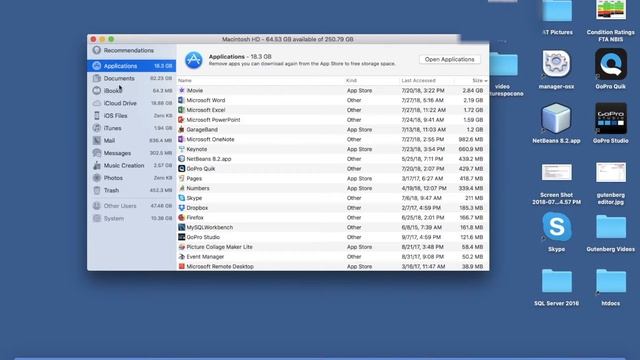Image resolution: width=640 pixels, height=360 pixels.
Task: Select the GoPro Studio list row icon
Action: coord(182,237)
